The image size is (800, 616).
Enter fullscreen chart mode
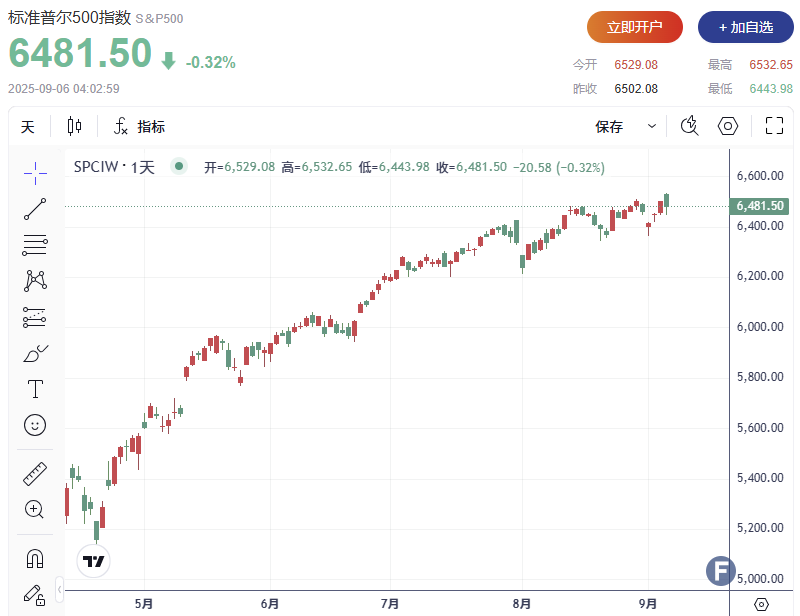pos(774,126)
